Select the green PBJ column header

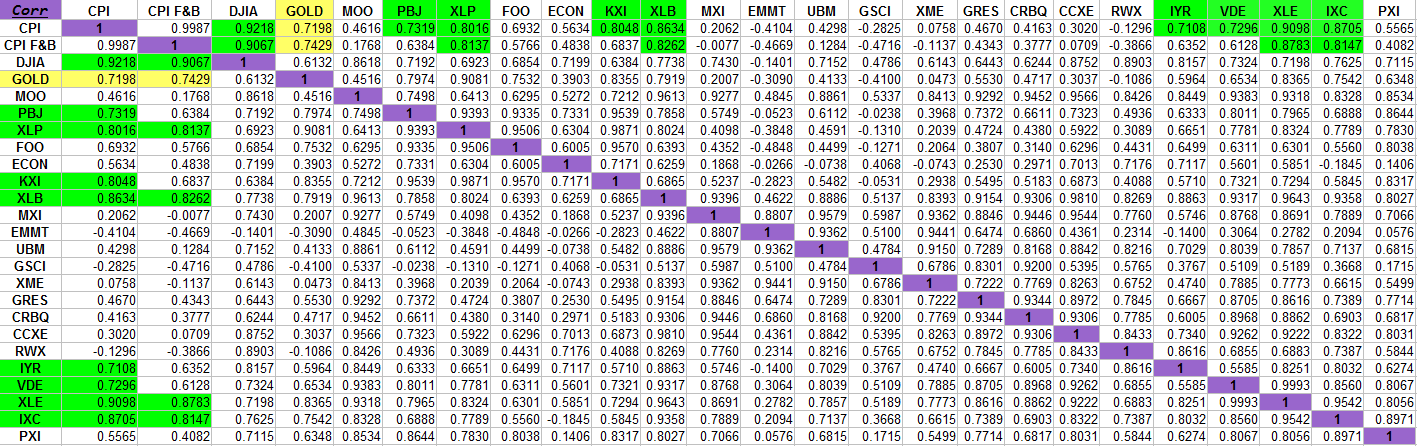coord(409,9)
